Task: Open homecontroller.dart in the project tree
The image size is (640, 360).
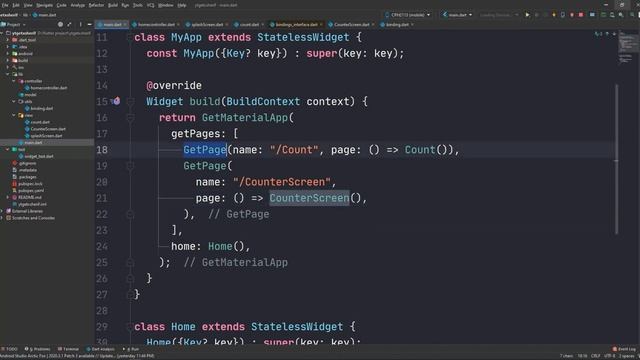Action: click(x=48, y=88)
